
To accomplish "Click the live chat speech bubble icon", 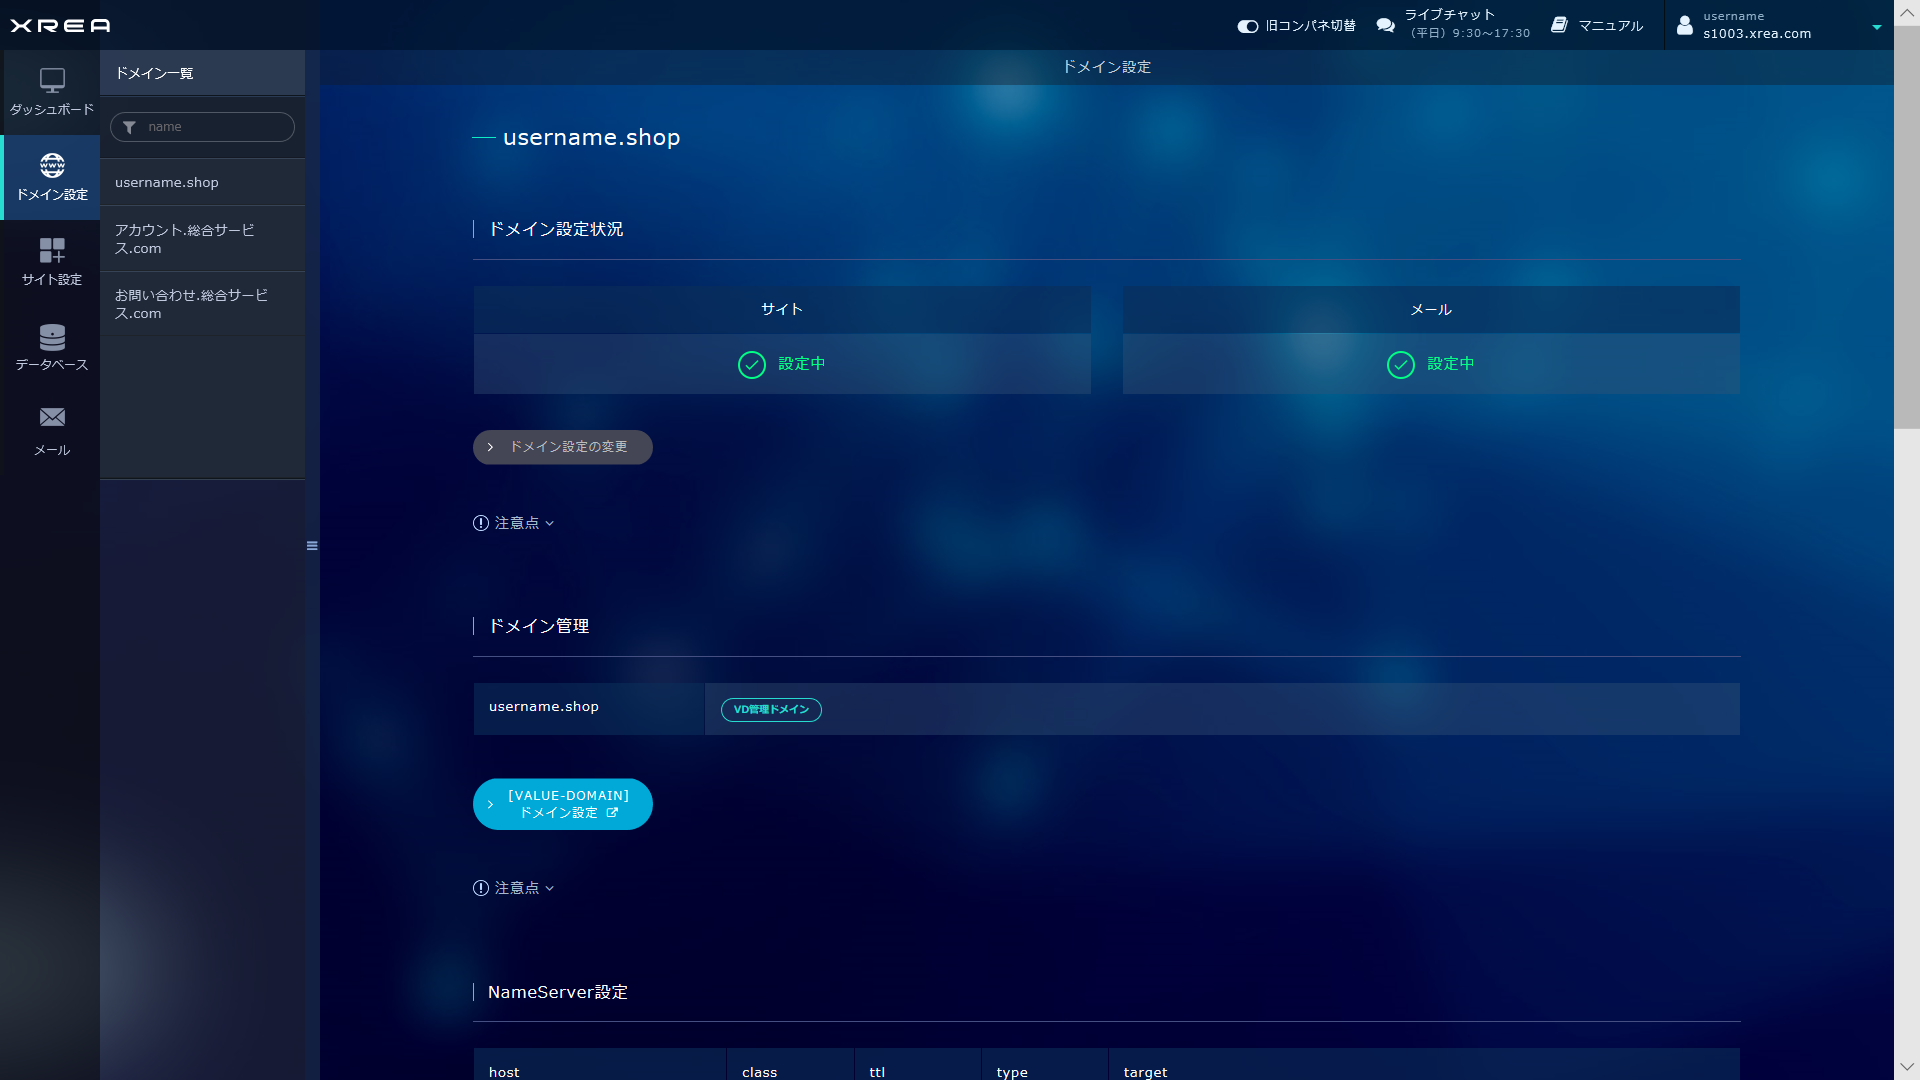I will pos(1385,25).
